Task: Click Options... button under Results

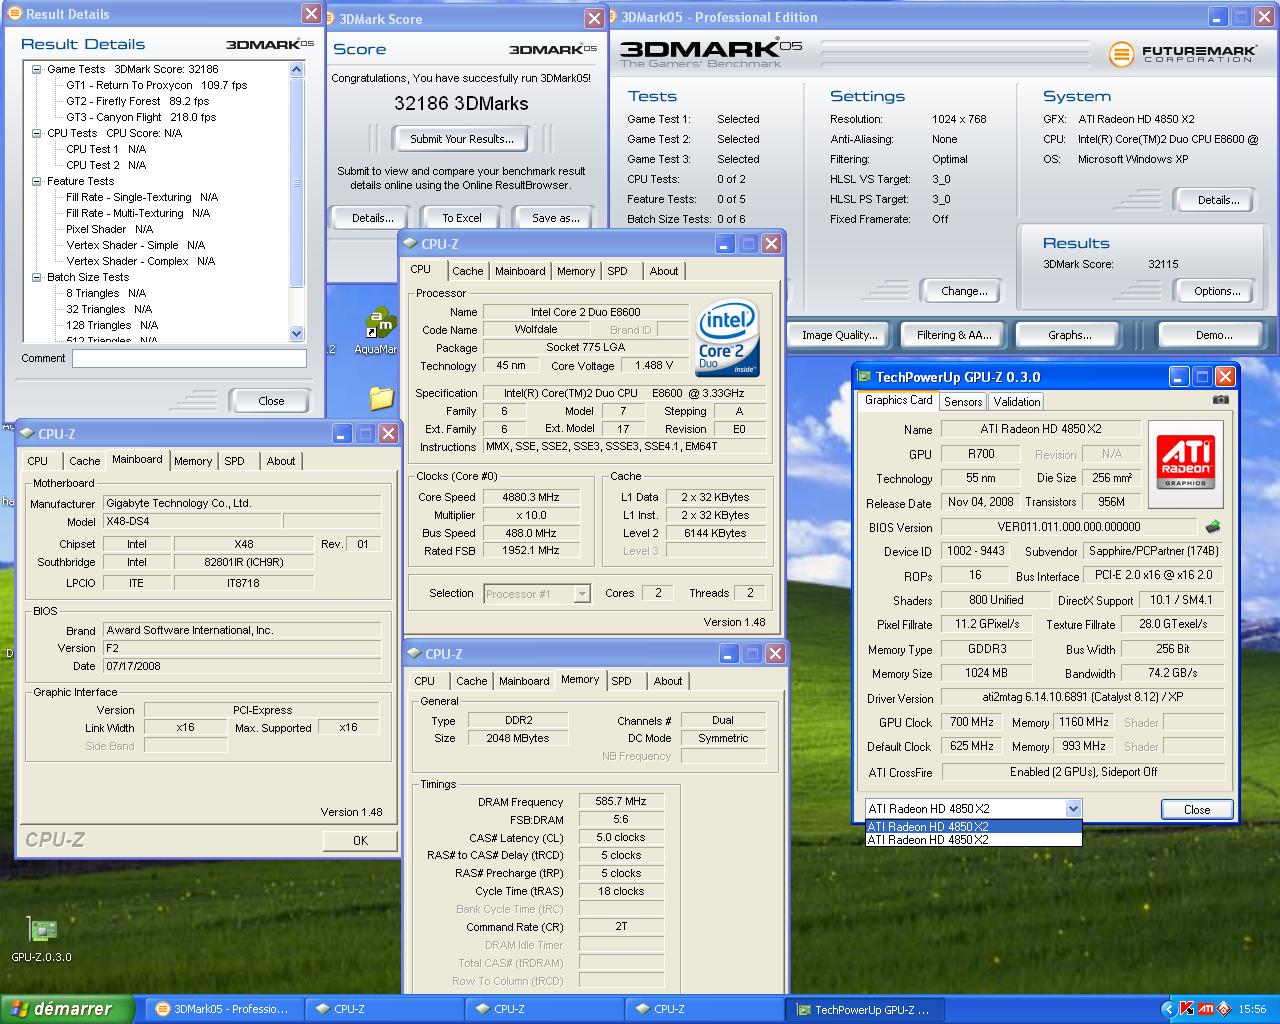Action: click(1217, 291)
